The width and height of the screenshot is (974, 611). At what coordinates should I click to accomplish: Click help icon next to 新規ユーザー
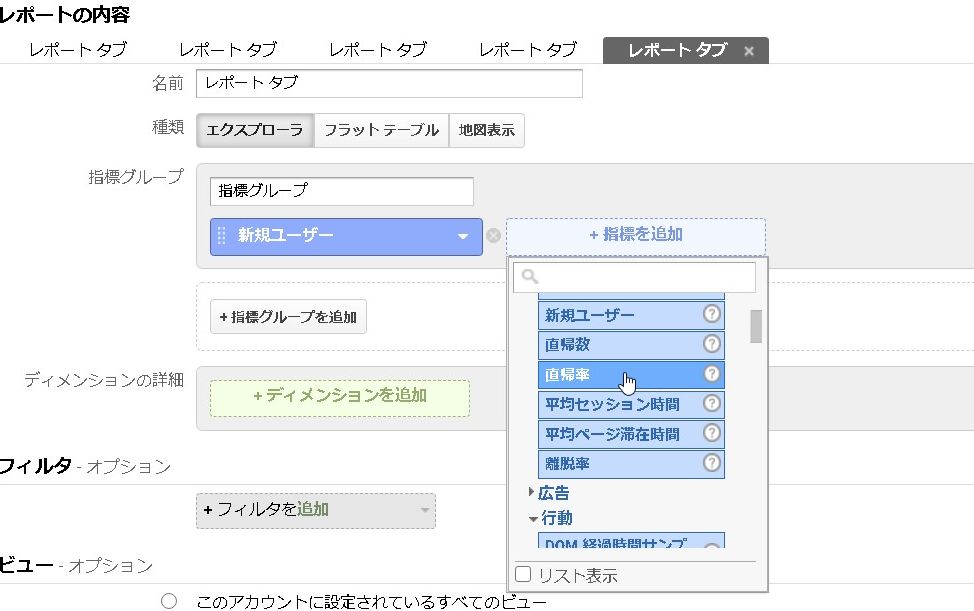[x=712, y=314]
